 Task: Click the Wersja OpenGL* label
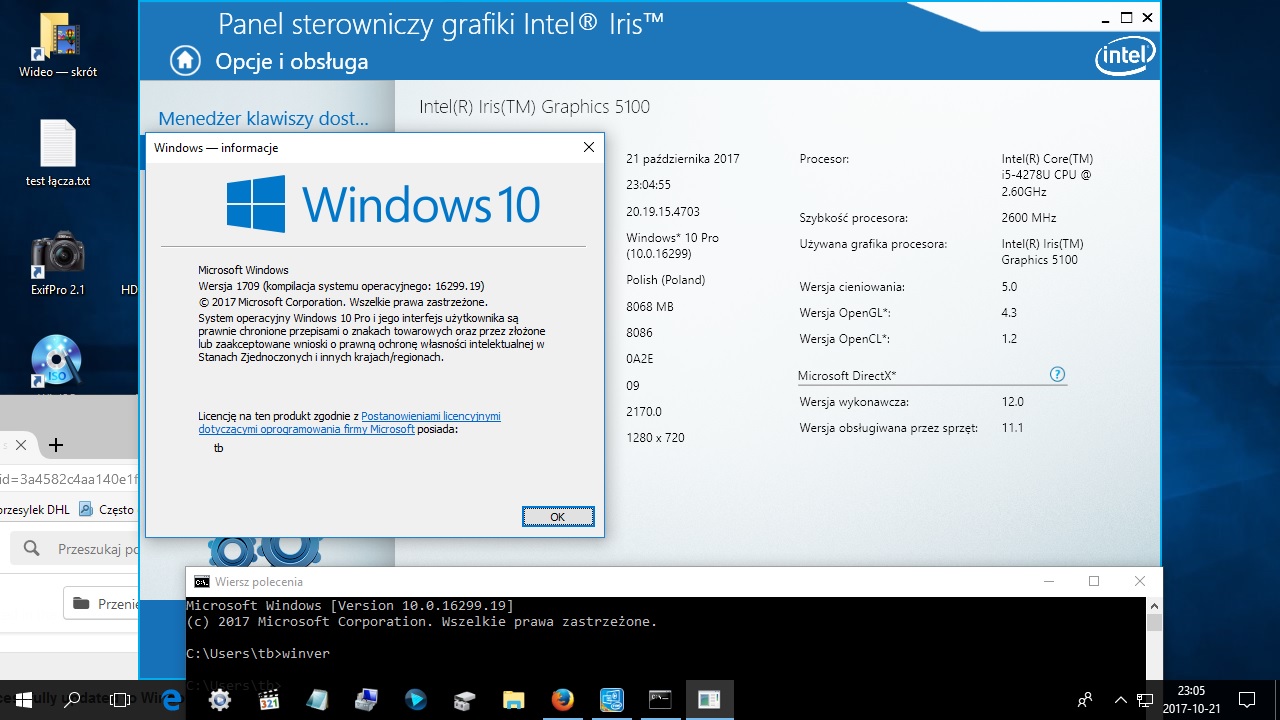click(x=845, y=313)
